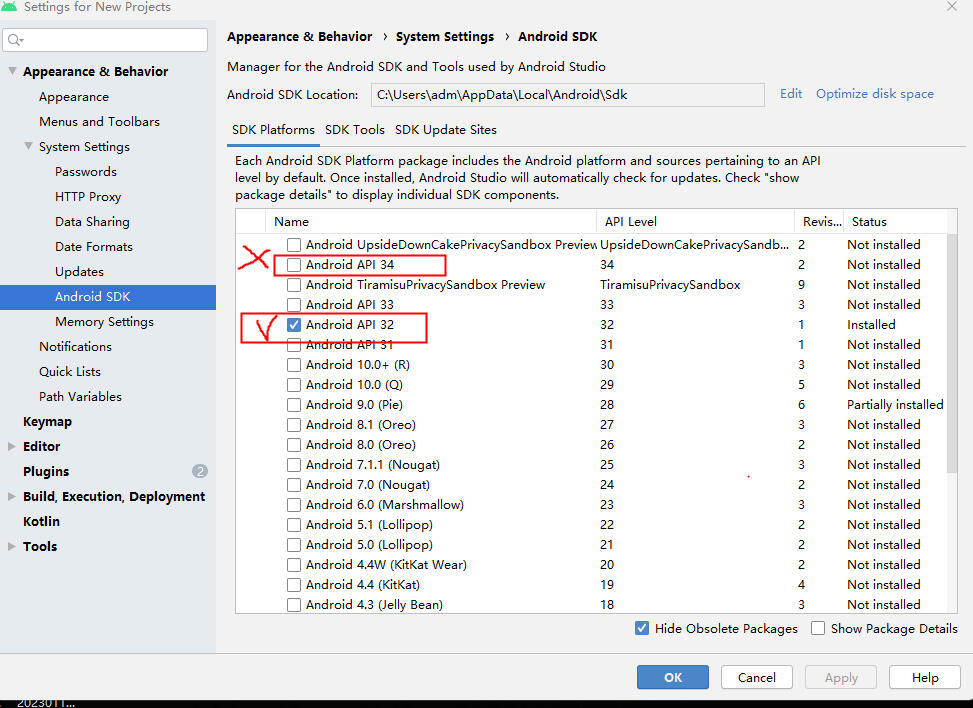Open the SDK Update Sites tab

click(x=446, y=130)
